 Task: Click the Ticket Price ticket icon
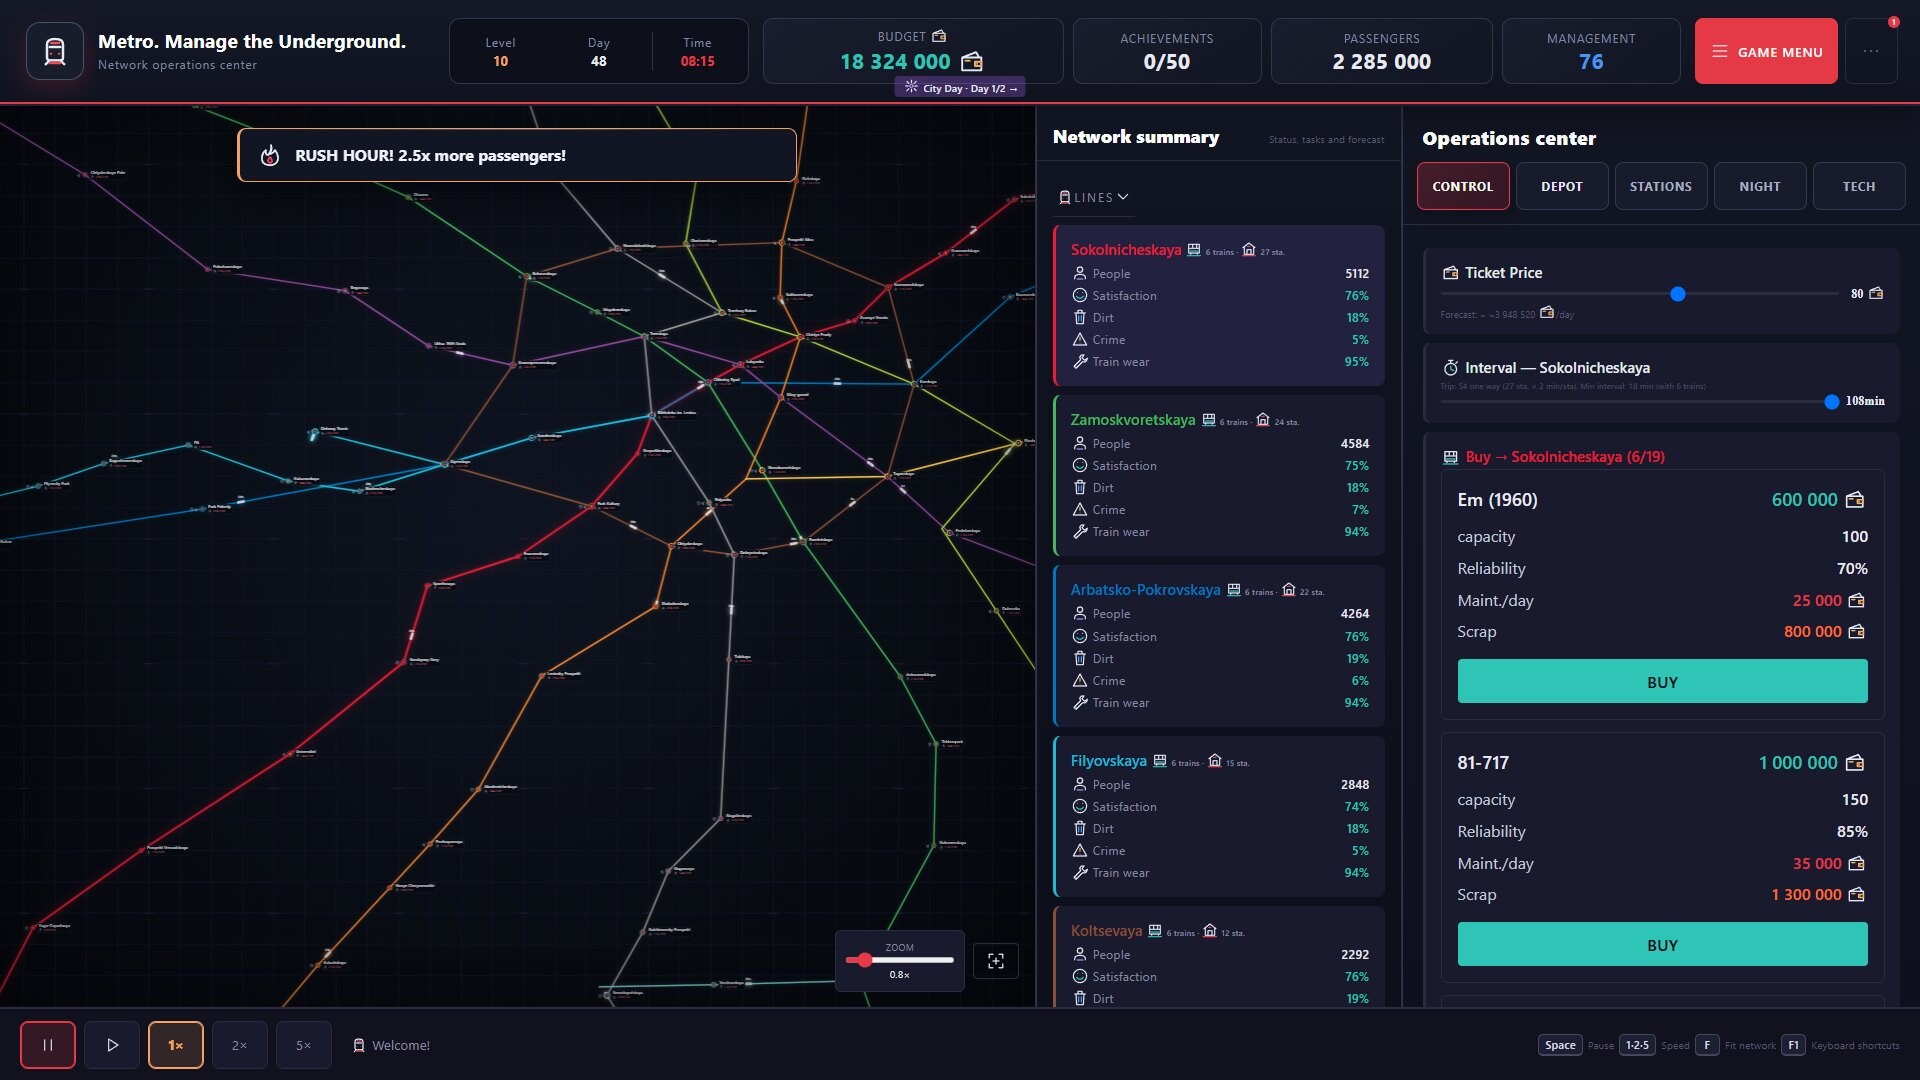point(1450,273)
